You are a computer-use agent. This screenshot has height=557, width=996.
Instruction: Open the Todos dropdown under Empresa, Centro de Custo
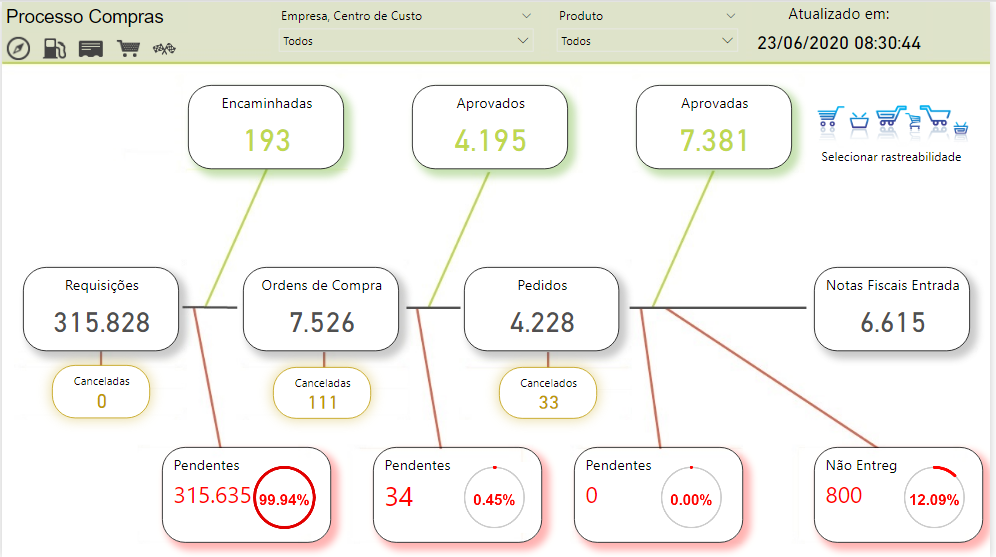tap(405, 41)
